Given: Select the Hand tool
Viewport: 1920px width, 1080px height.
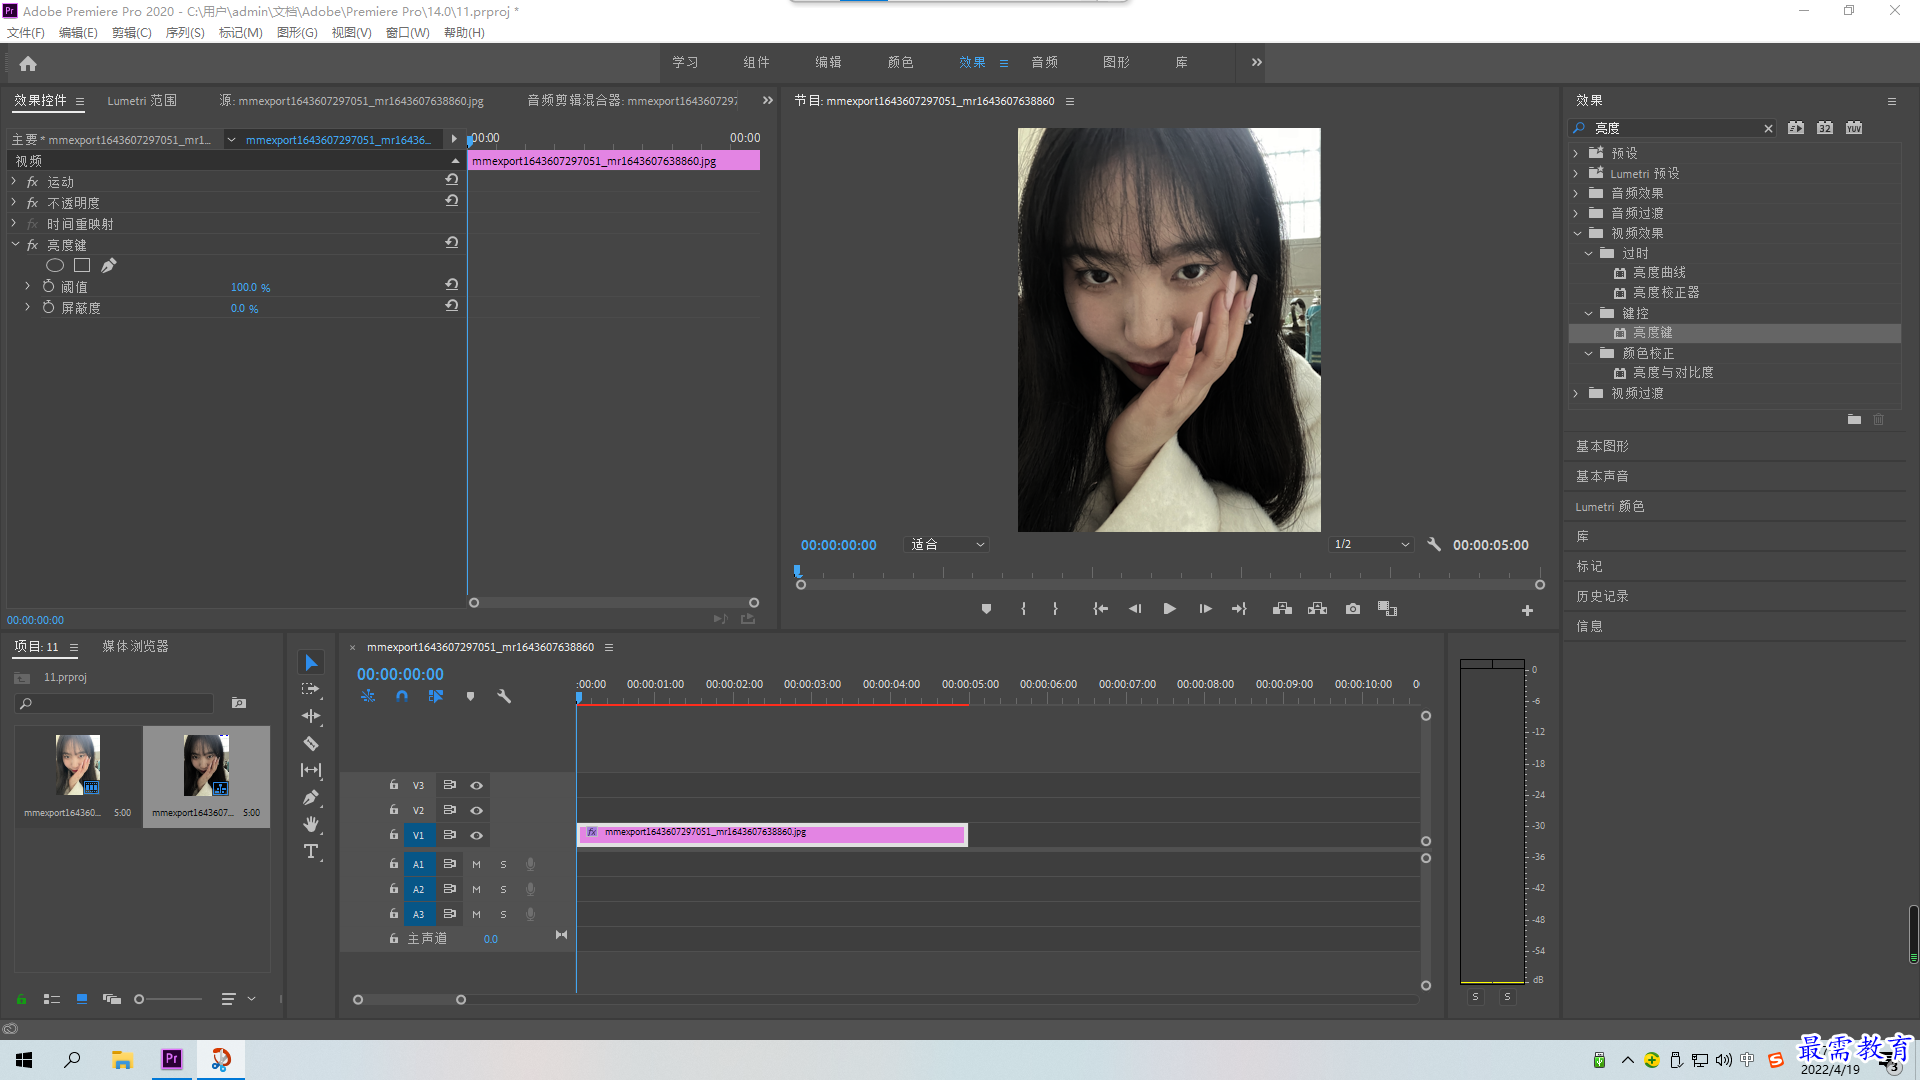Looking at the screenshot, I should coord(311,824).
